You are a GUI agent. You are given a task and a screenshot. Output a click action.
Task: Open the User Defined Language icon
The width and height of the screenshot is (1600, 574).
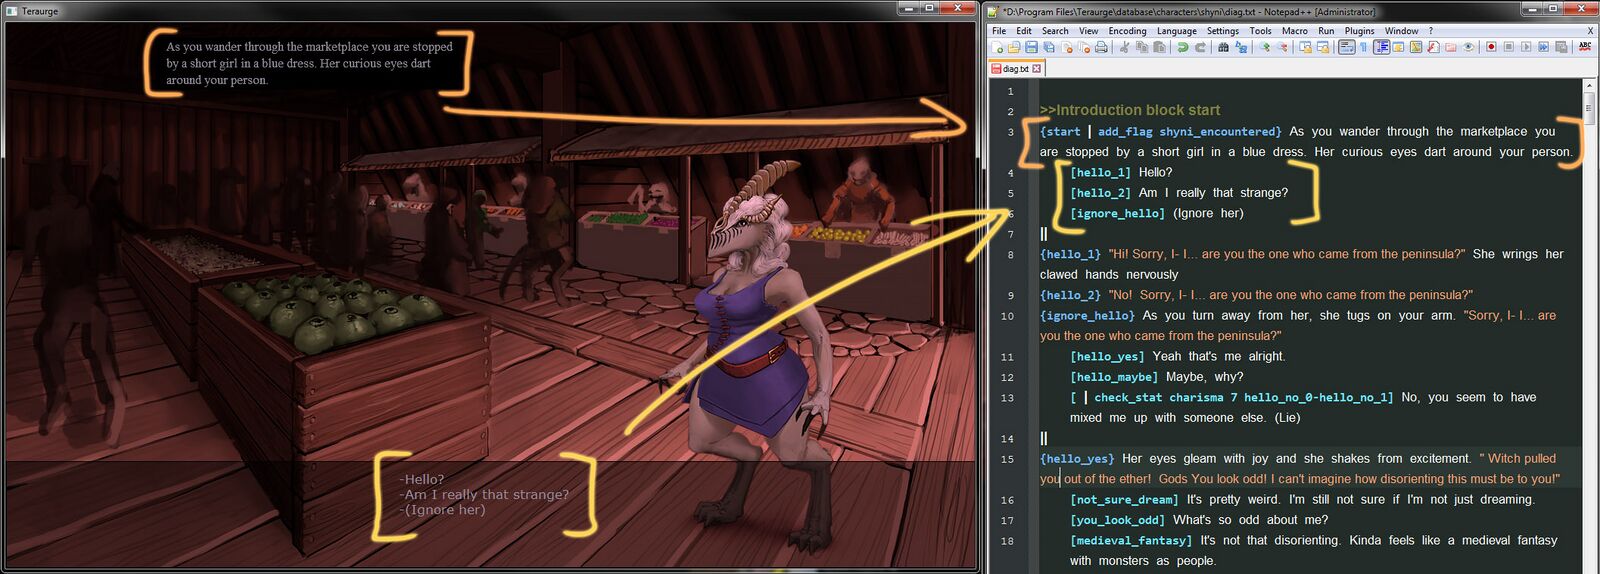pyautogui.click(x=1398, y=47)
